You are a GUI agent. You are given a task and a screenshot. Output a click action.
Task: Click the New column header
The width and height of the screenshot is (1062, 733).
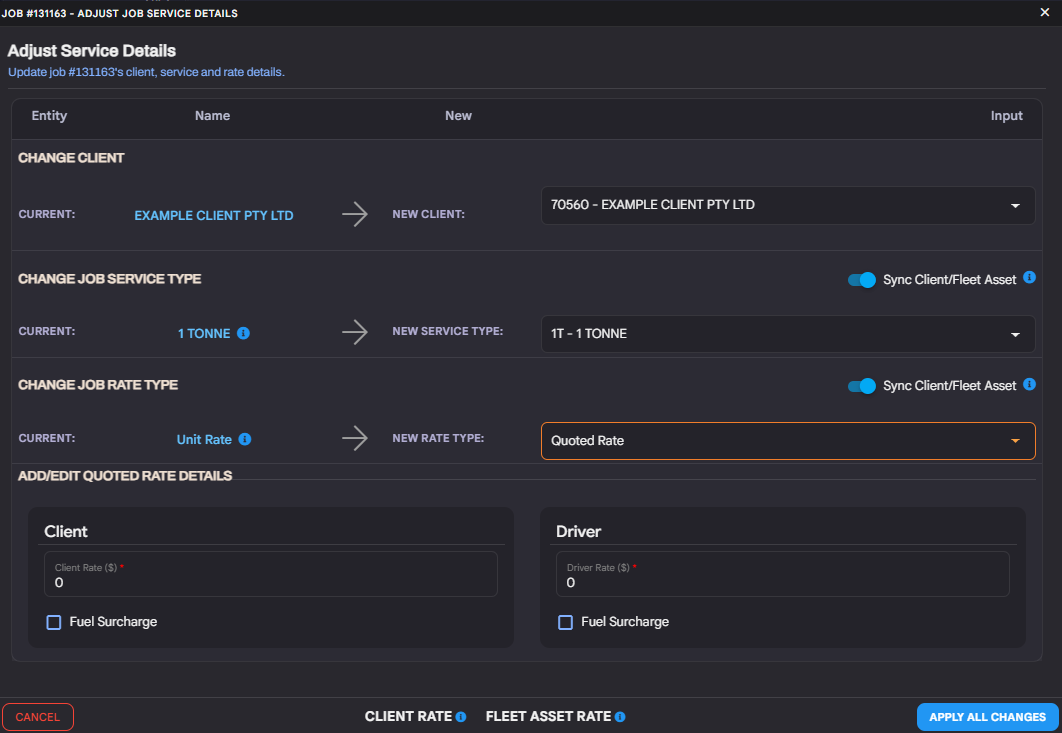tap(459, 116)
